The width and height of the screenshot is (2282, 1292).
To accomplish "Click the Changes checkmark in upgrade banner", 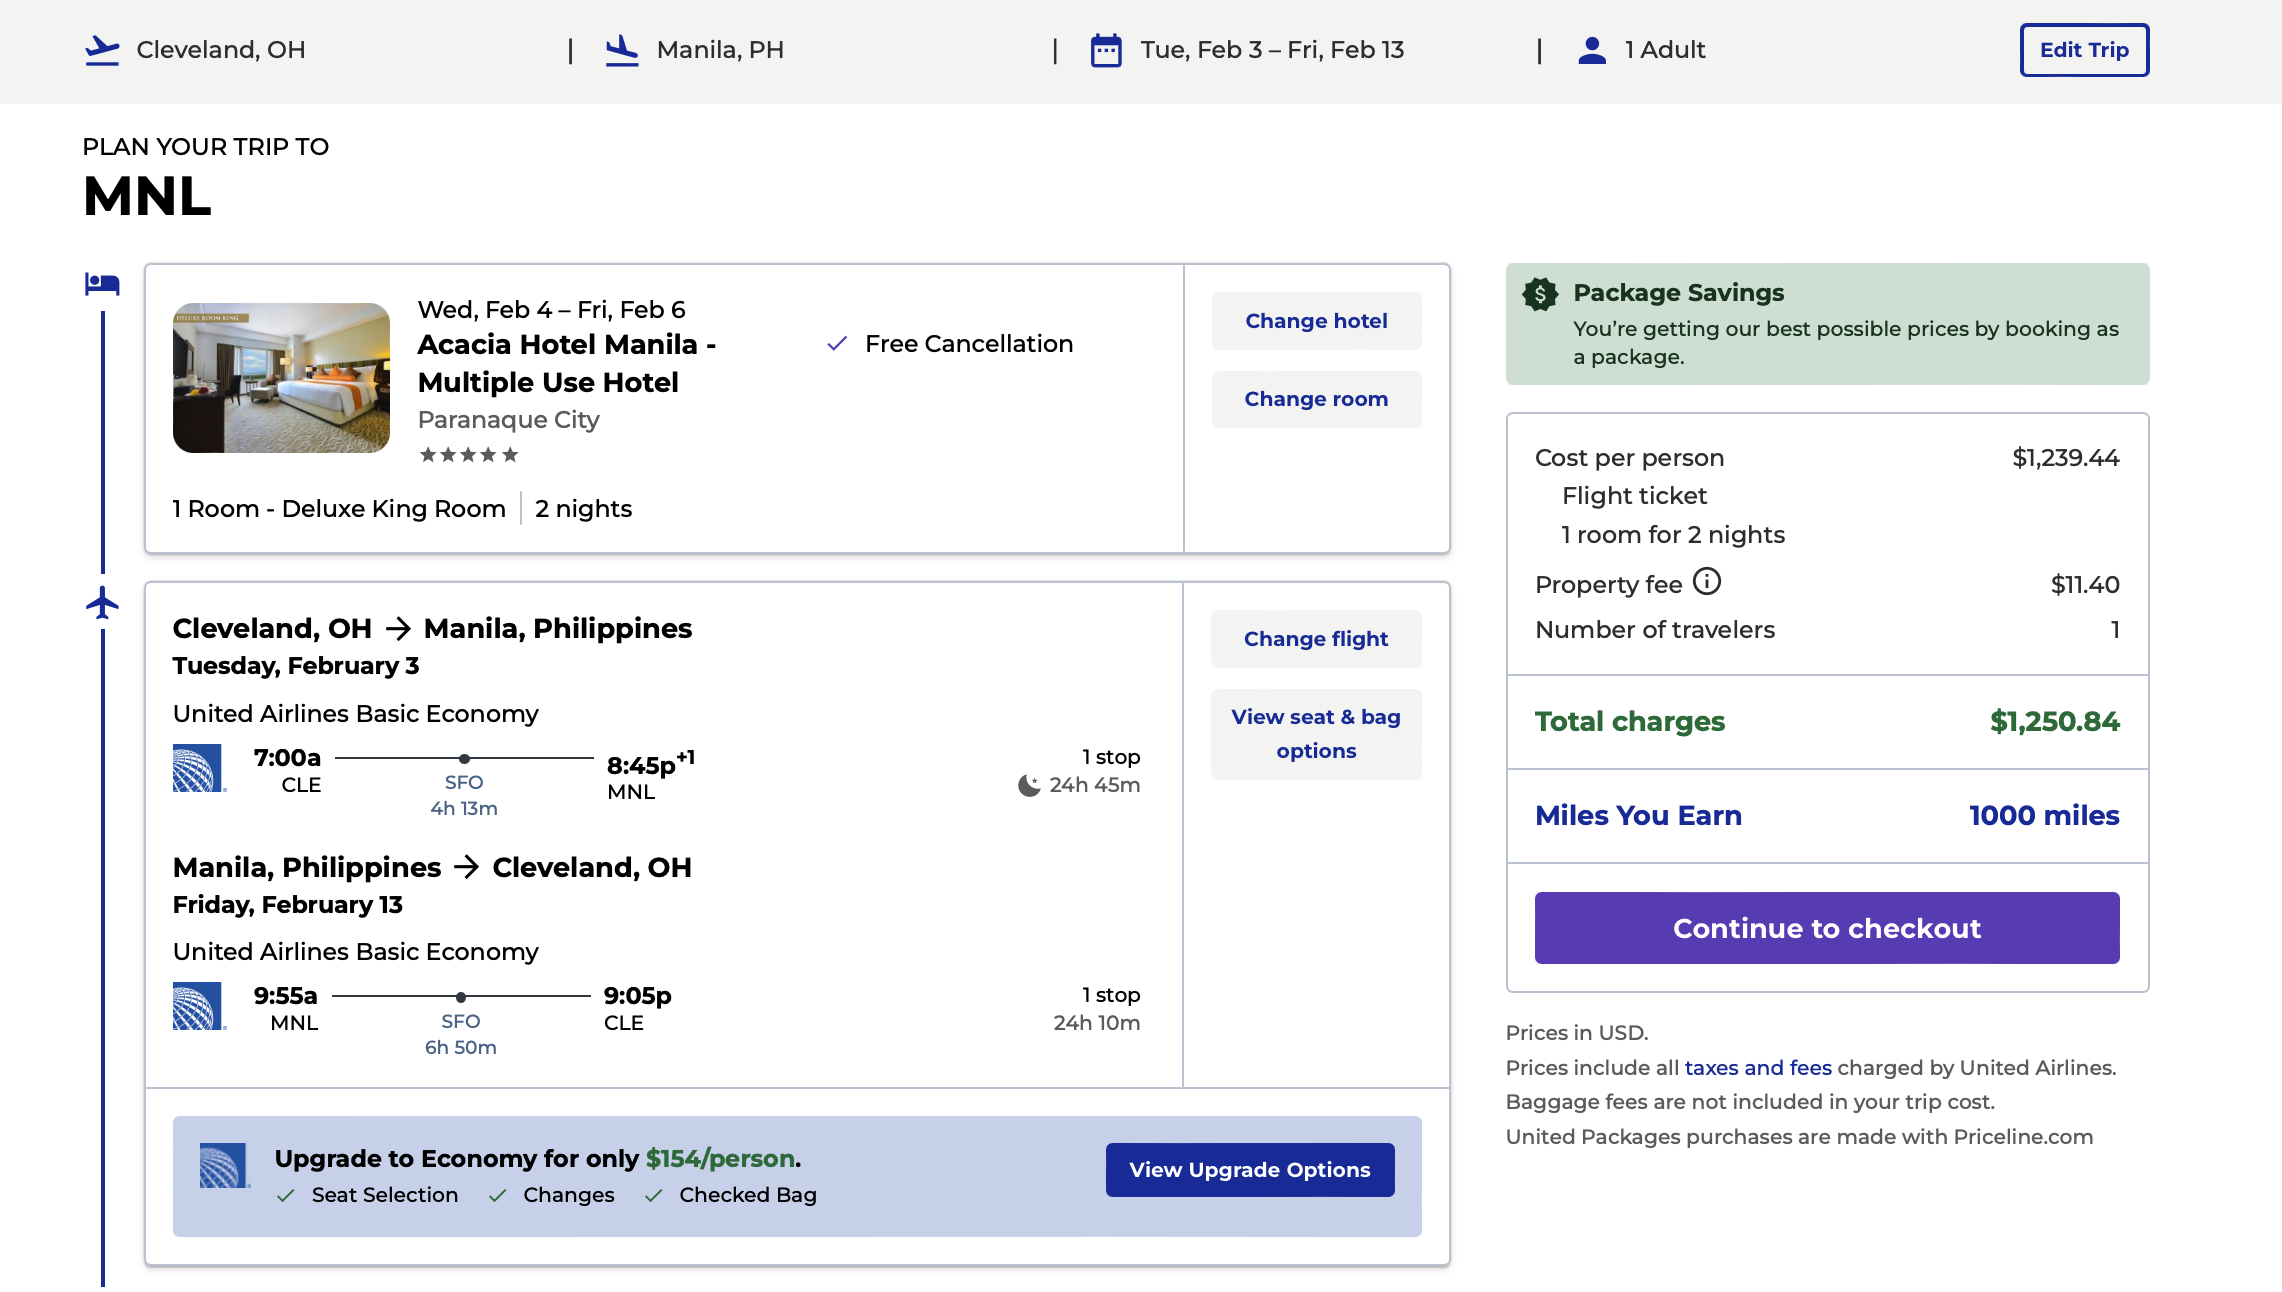I will [497, 1196].
